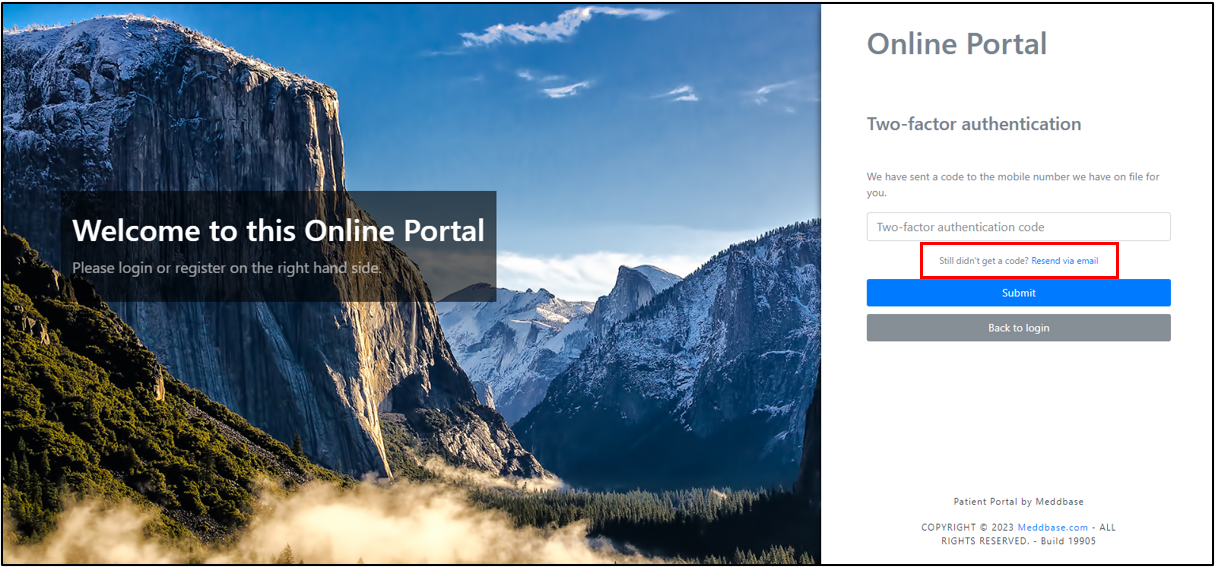Open the Meddbase.com link in footer

[x=1052, y=527]
